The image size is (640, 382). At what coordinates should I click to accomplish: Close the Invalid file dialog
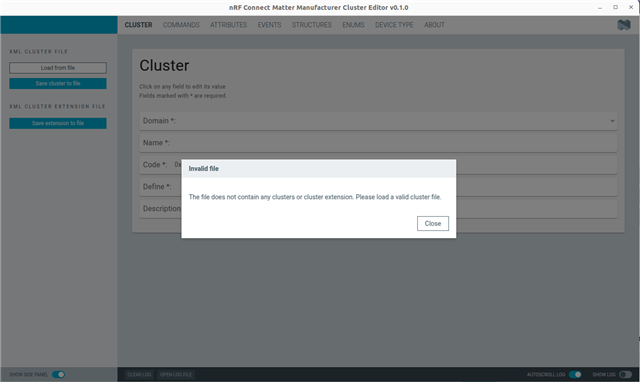click(x=433, y=223)
